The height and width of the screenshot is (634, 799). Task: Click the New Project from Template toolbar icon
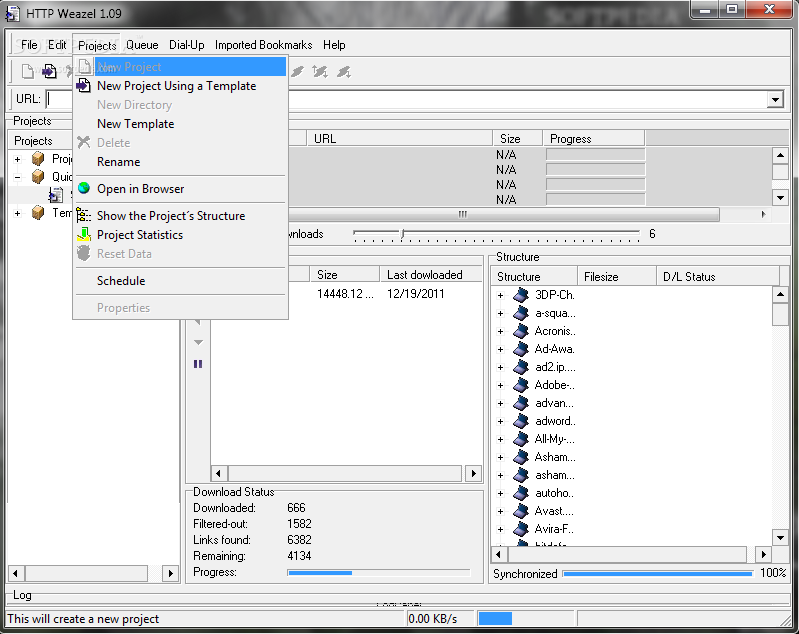(49, 71)
